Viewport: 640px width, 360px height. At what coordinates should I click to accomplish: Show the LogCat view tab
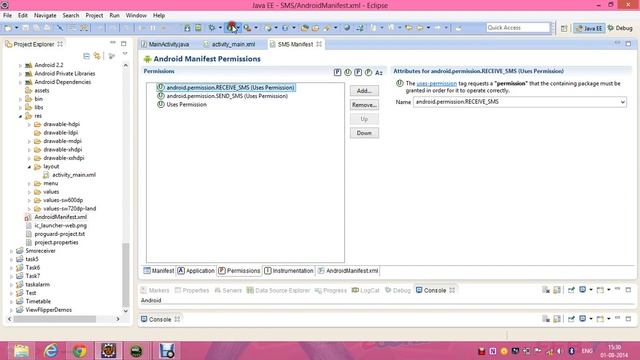click(366, 290)
